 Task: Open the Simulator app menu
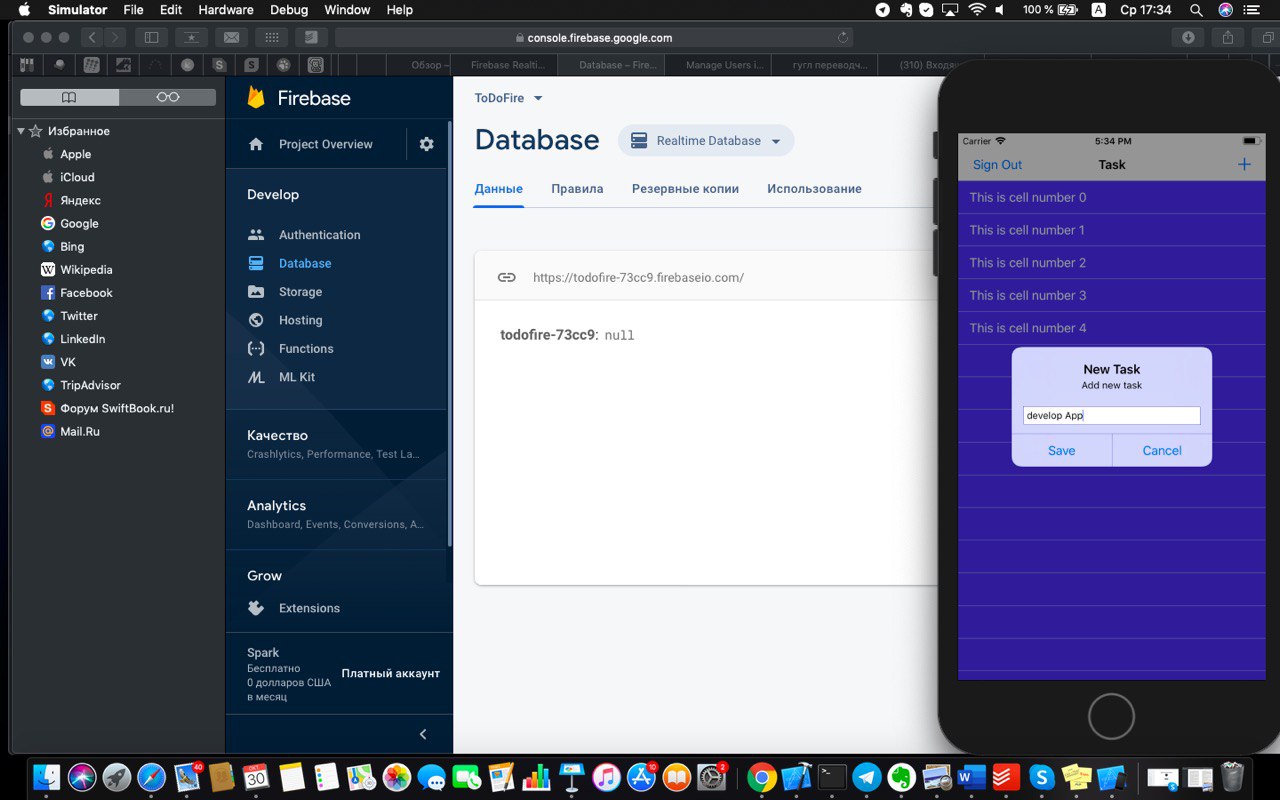(x=77, y=10)
